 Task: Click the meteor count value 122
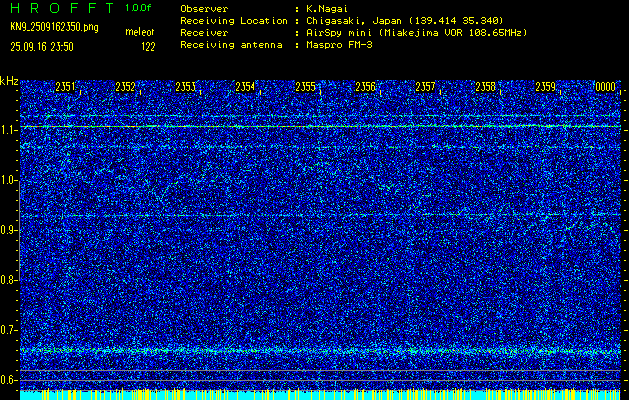point(148,47)
